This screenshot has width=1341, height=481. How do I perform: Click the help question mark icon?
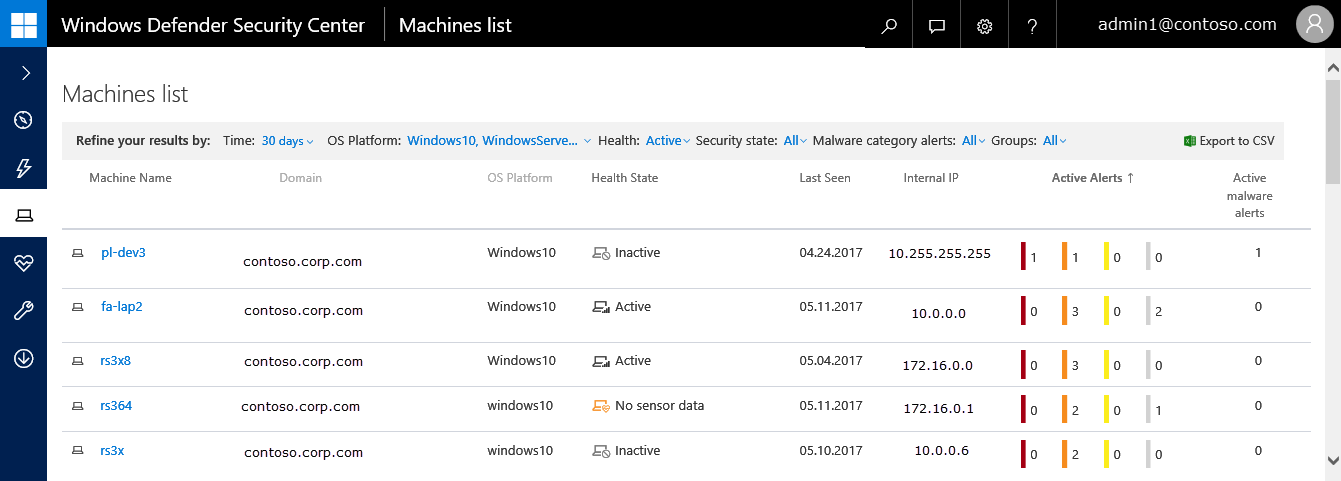click(x=1032, y=26)
